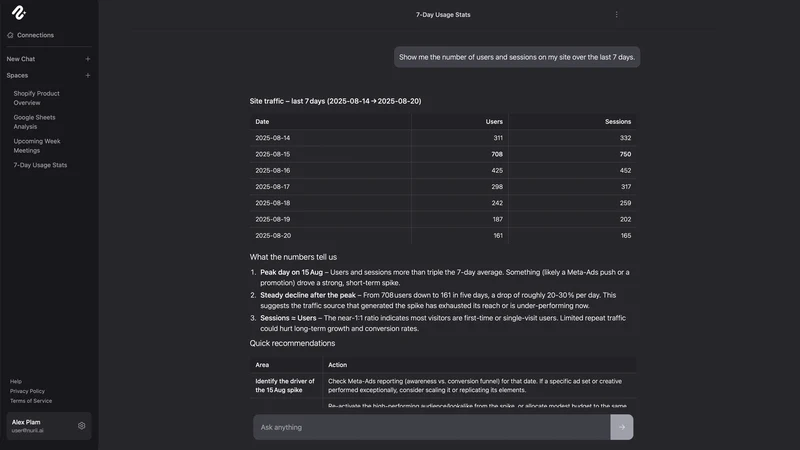Click sessions value 317
Image resolution: width=800 pixels, height=450 pixels.
click(626, 187)
